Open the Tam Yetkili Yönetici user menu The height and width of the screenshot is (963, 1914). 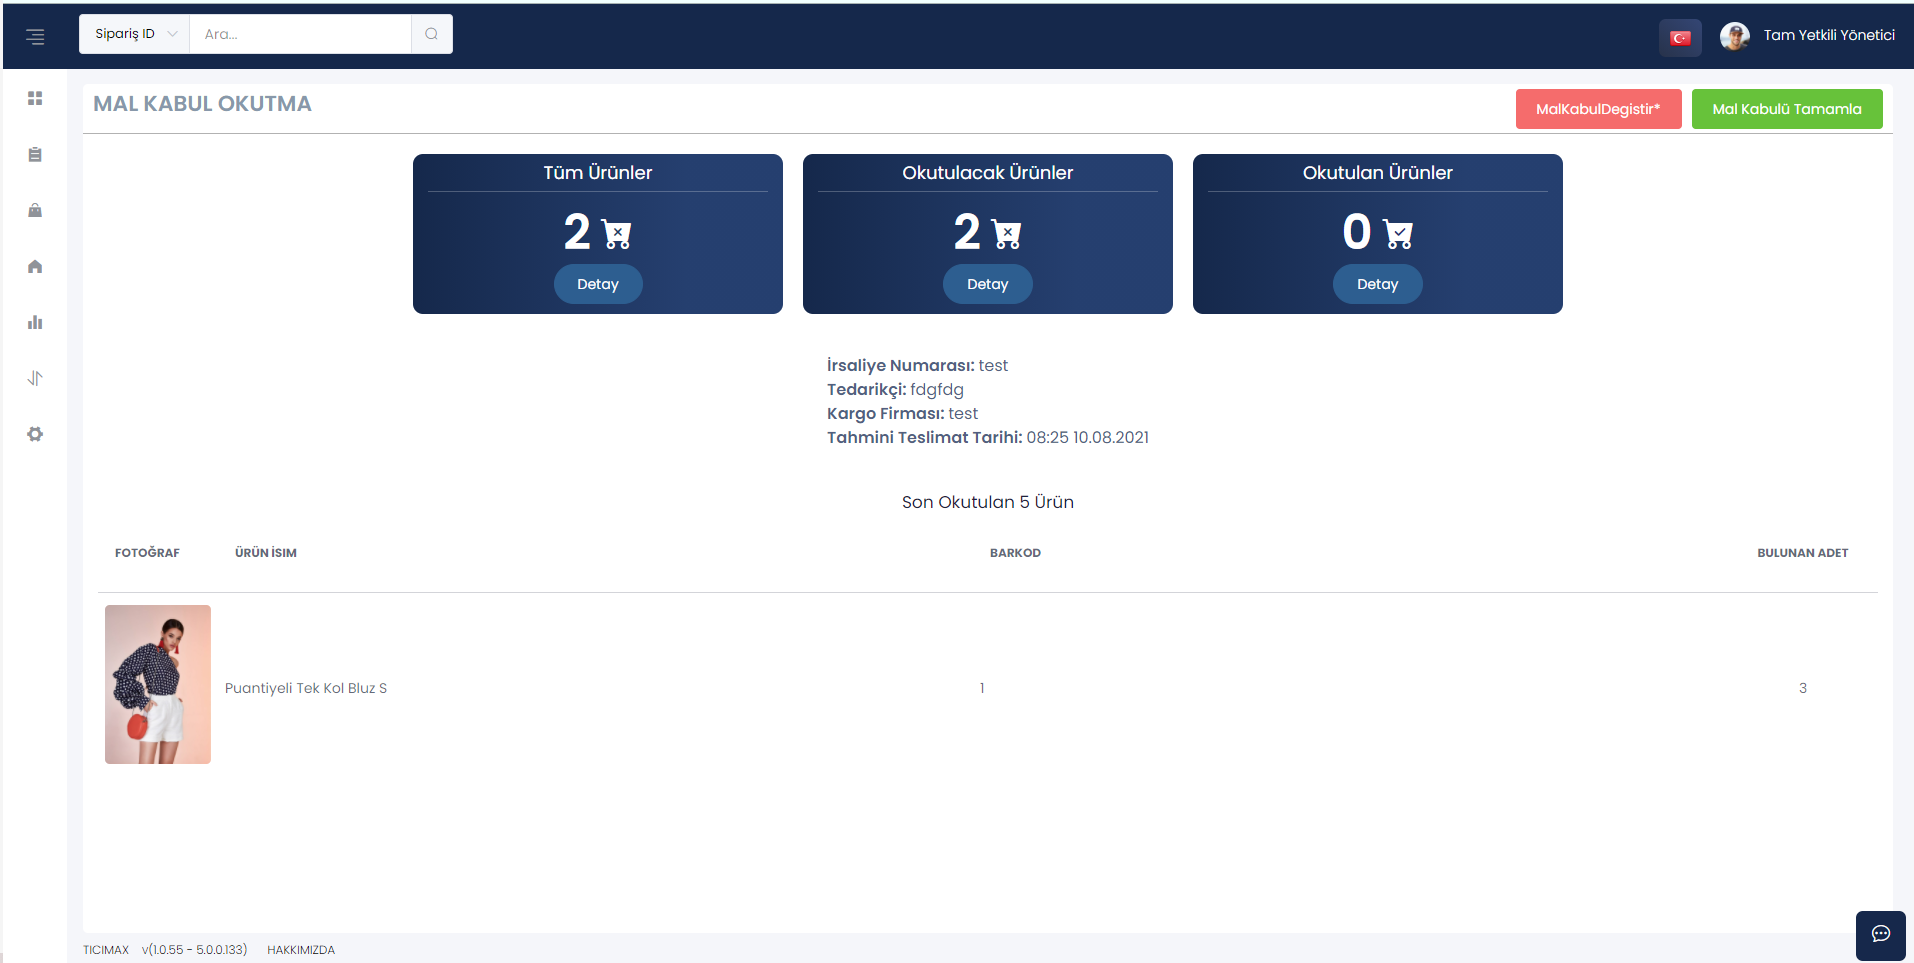pyautogui.click(x=1808, y=36)
